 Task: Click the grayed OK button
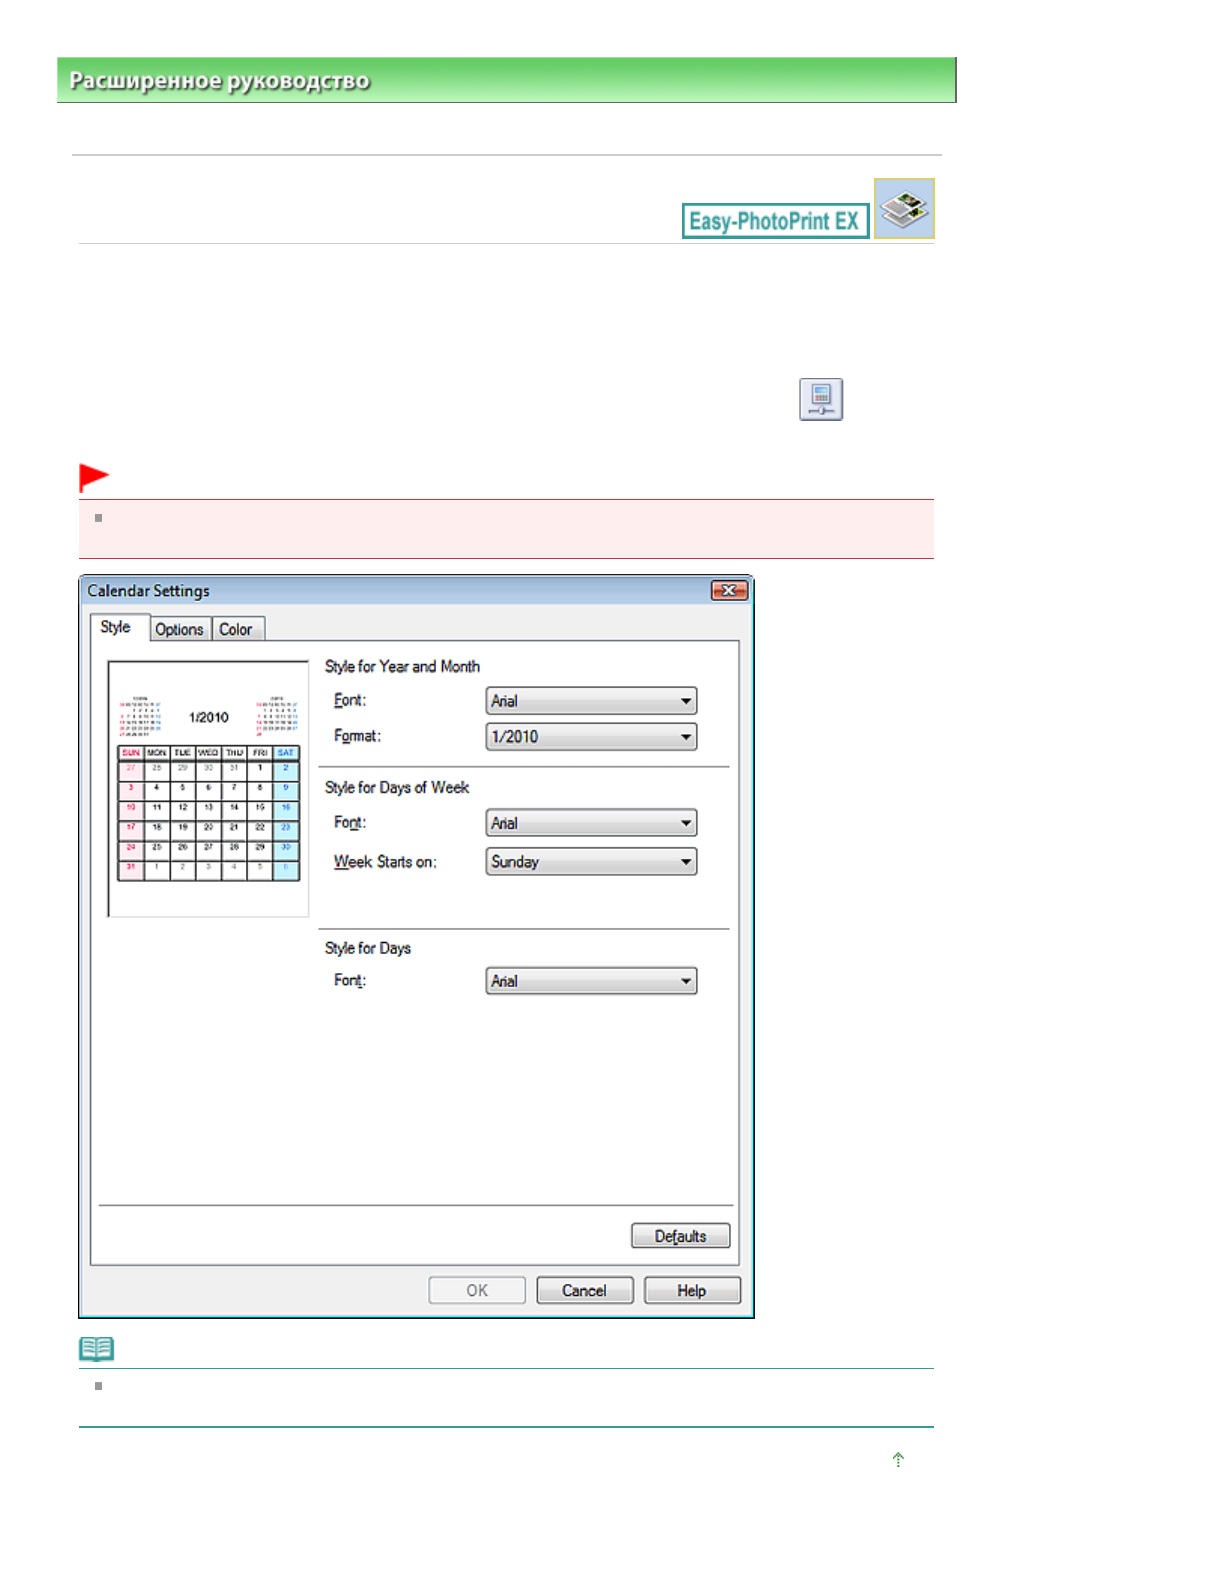click(x=477, y=1290)
